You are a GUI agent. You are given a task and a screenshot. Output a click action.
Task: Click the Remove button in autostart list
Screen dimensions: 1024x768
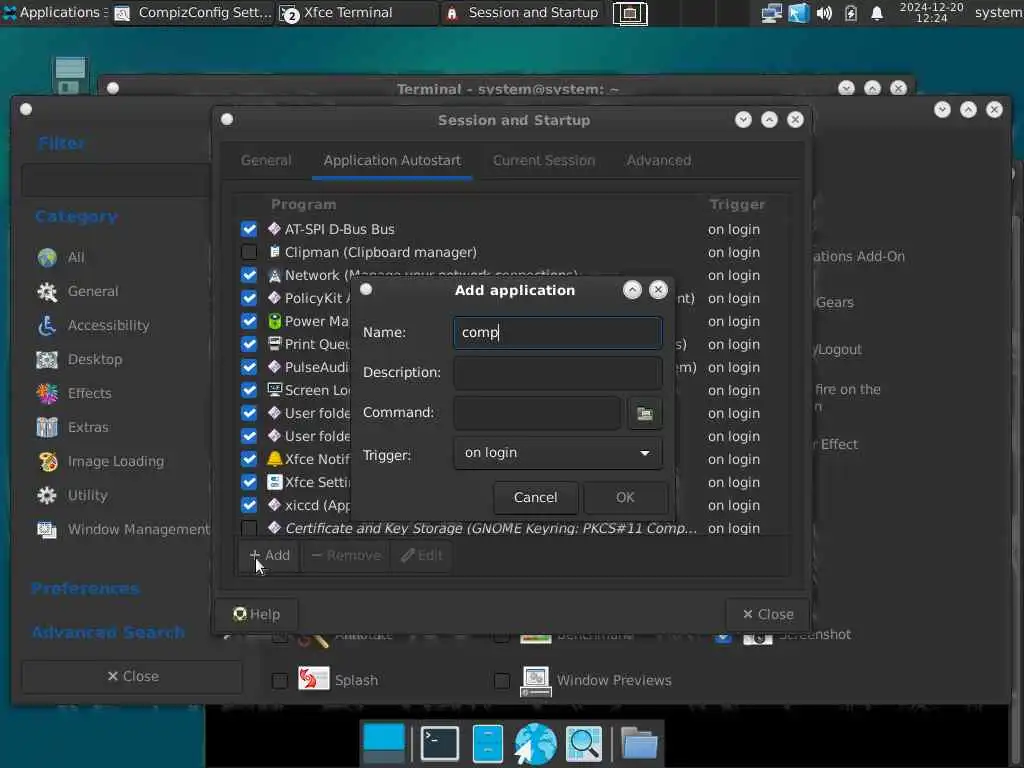(345, 556)
